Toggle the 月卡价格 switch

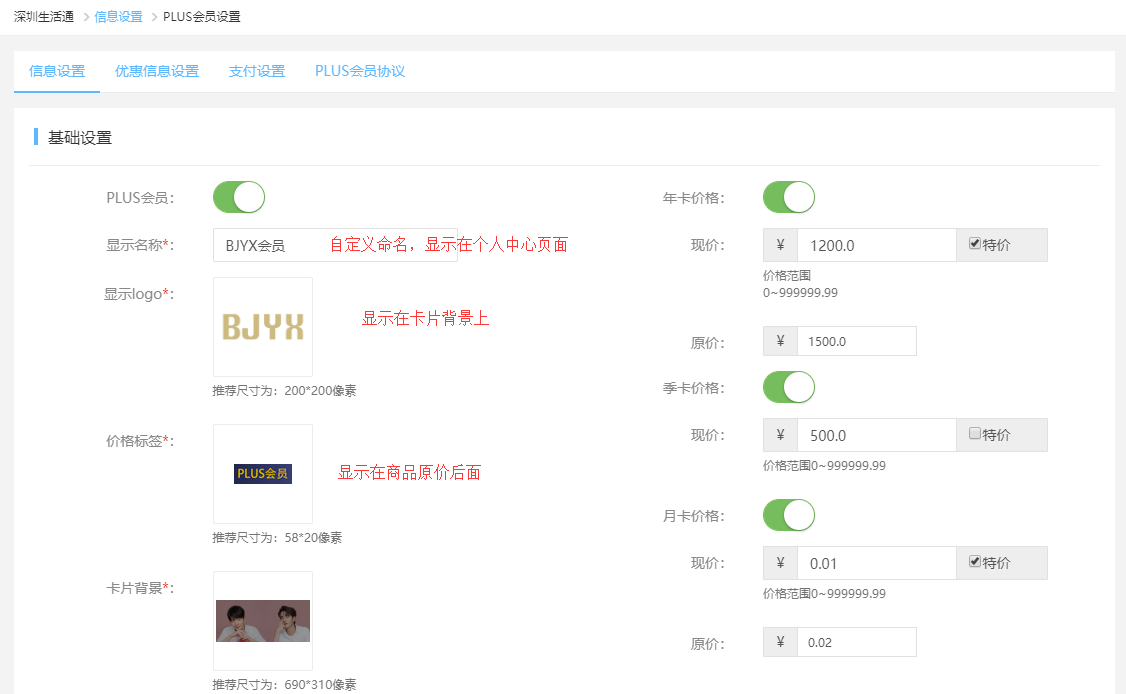(x=788, y=515)
